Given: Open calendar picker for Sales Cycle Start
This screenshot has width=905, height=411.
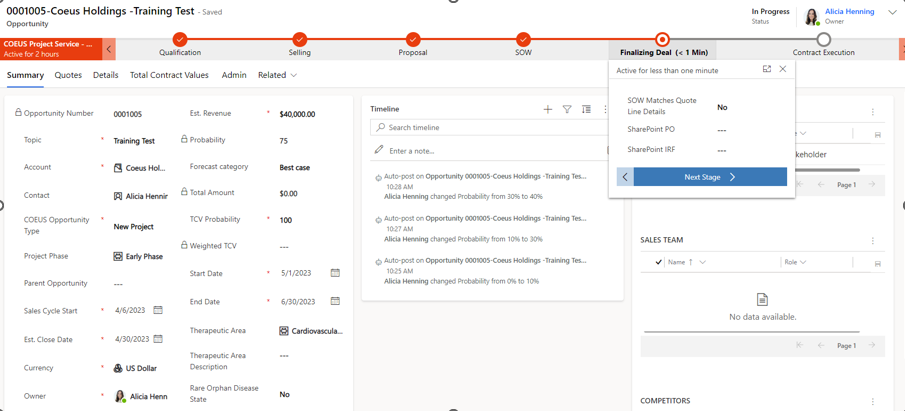Looking at the screenshot, I should click(158, 310).
